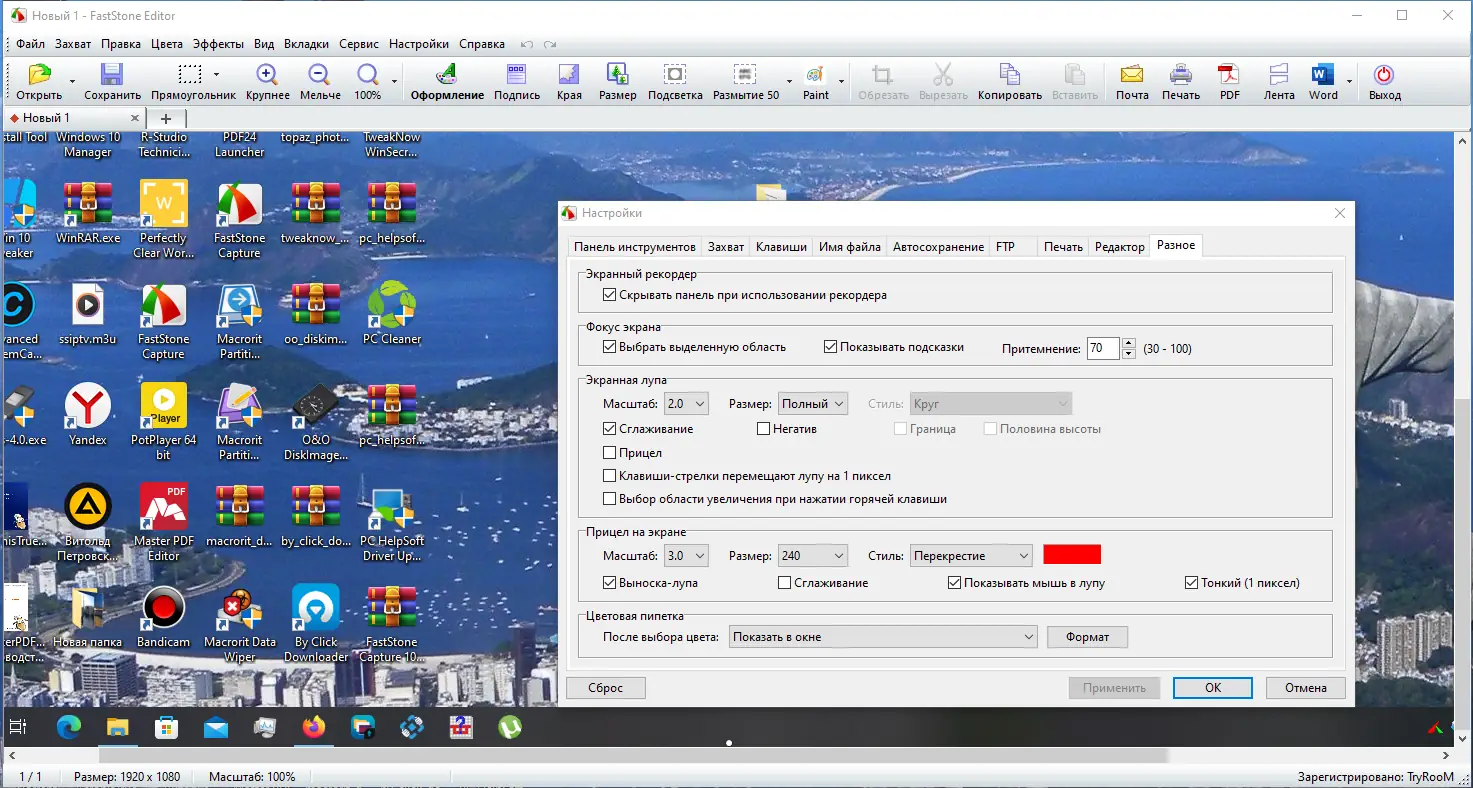Pick the red crosshair color swatch
The image size is (1473, 788).
(x=1072, y=555)
